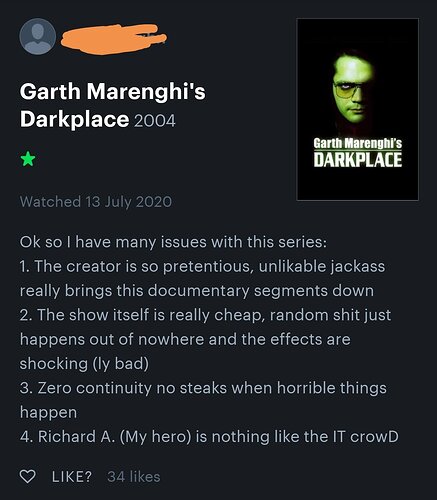Click review point 1 about the creator

pyautogui.click(x=202, y=278)
